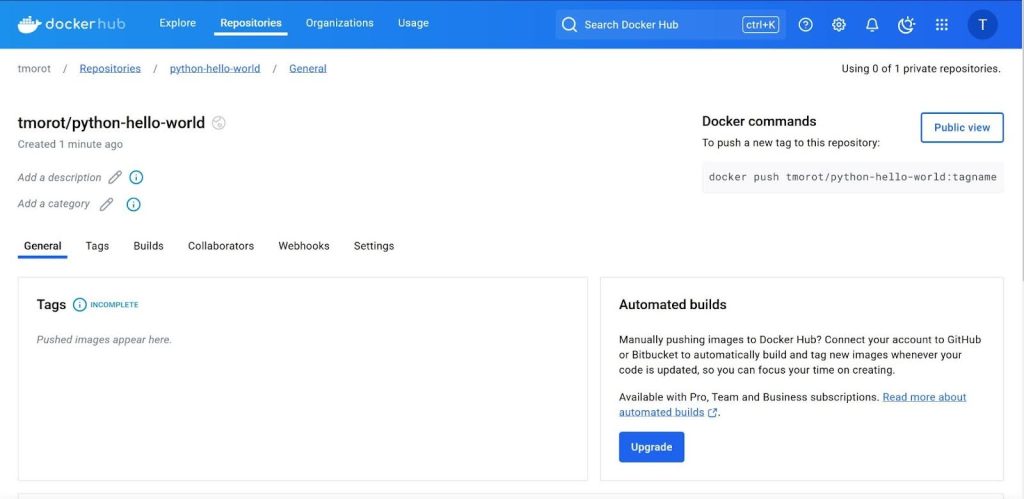The image size is (1024, 499).
Task: Click the info icon beside Add a description
Action: pos(137,178)
